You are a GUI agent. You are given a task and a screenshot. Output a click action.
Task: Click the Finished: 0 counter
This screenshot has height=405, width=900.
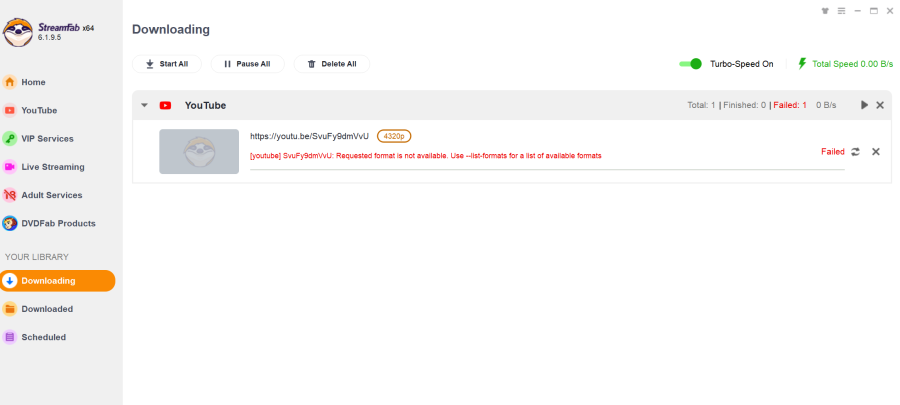(x=744, y=106)
